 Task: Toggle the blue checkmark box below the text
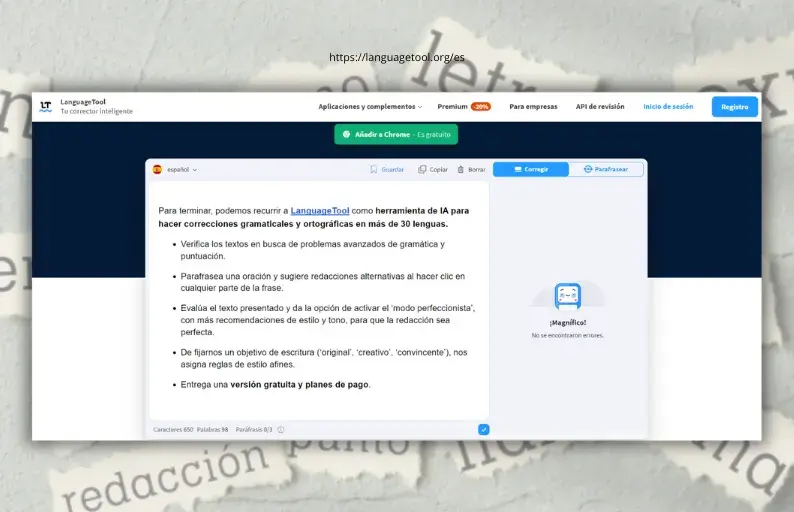click(x=484, y=430)
